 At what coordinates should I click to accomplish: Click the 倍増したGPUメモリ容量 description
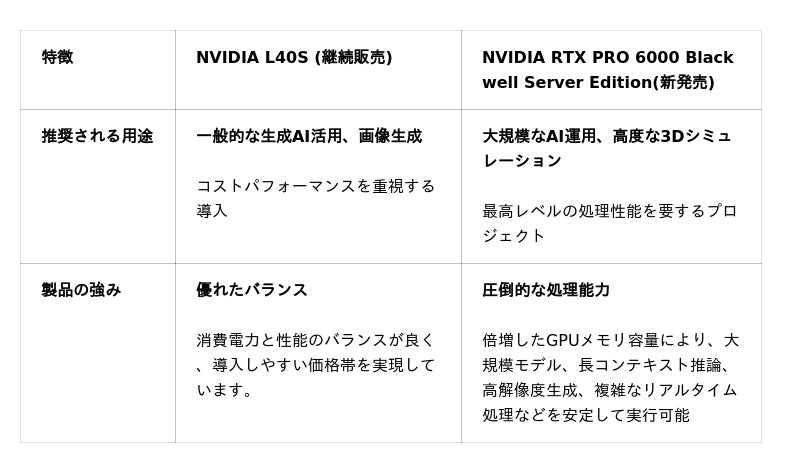click(610, 340)
